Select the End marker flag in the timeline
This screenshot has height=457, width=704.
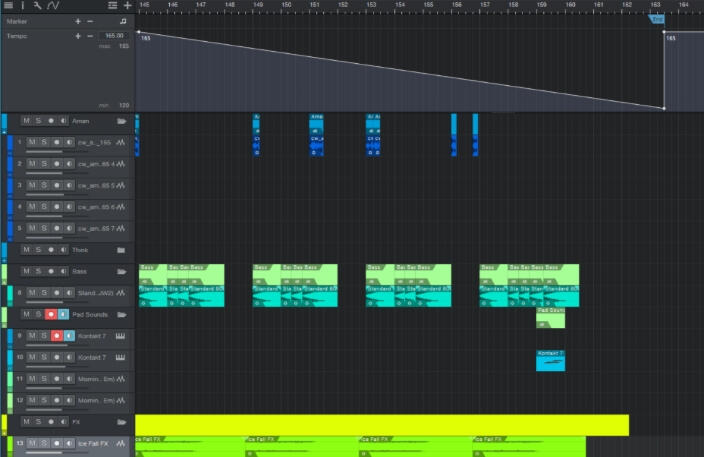coord(657,19)
